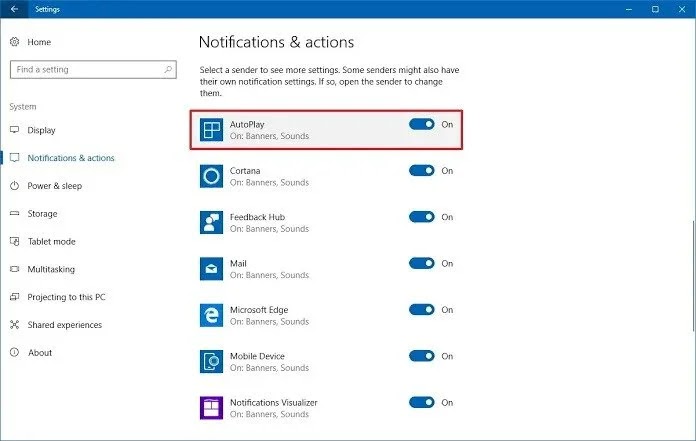This screenshot has height=441, width=696.
Task: Click the Display monitor icon
Action: pos(15,130)
